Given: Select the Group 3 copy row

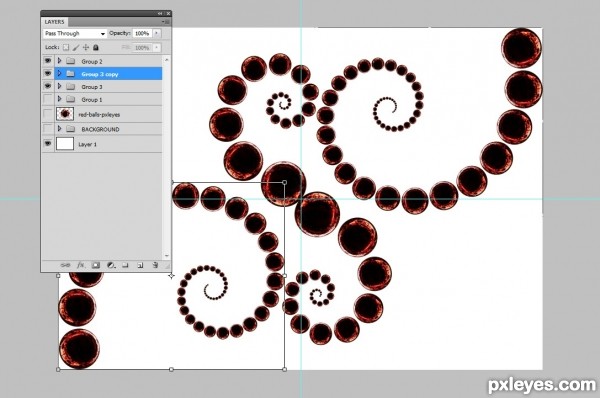Looking at the screenshot, I should click(x=102, y=74).
